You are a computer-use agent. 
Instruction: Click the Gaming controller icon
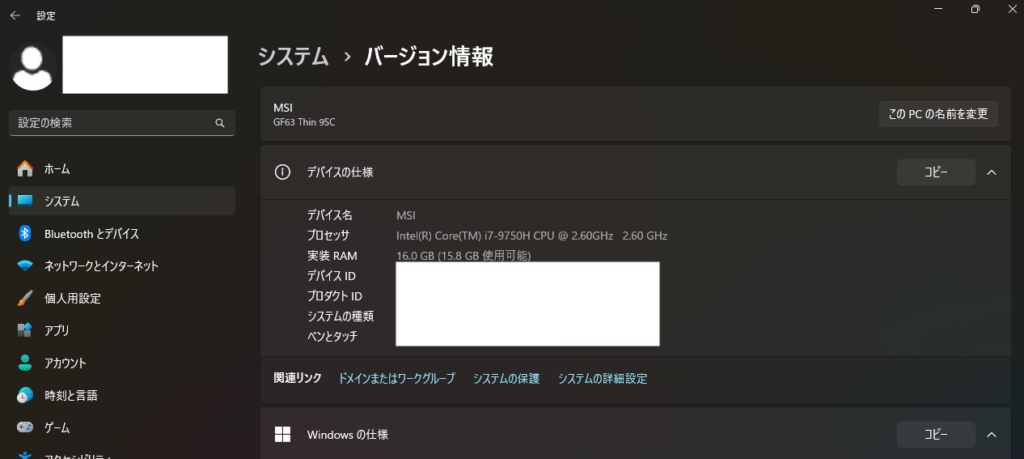point(25,427)
